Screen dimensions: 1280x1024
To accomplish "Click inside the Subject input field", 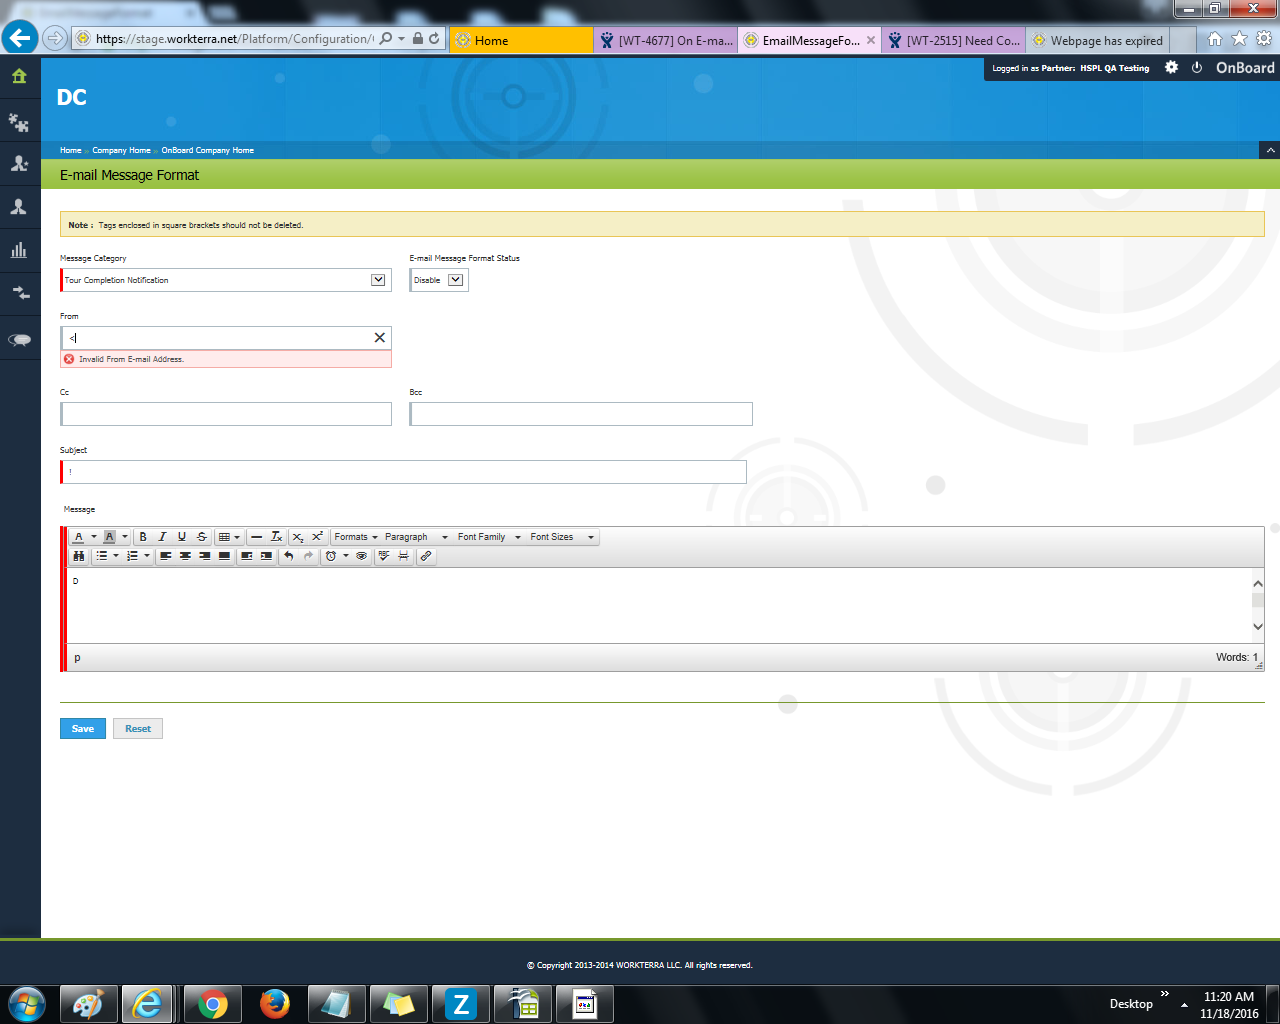I will [403, 472].
